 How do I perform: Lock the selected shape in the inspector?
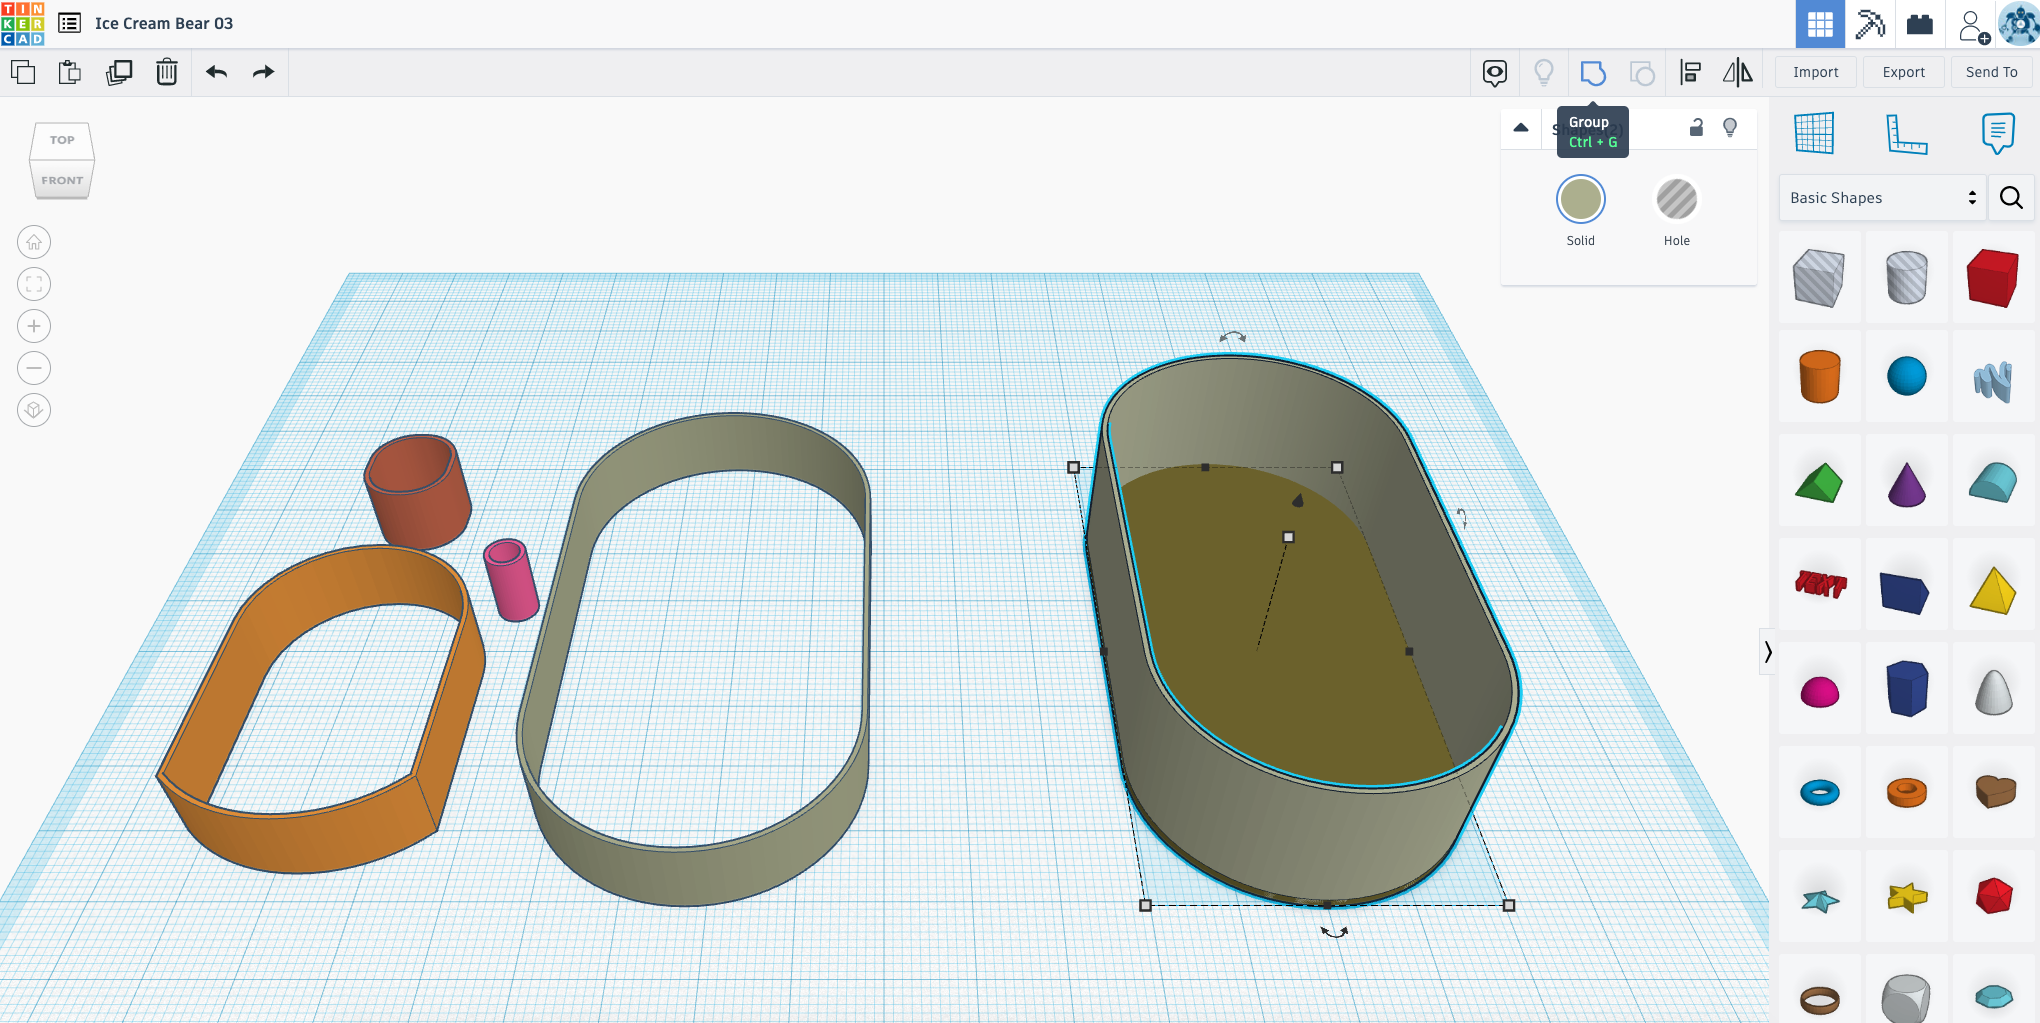[x=1695, y=128]
